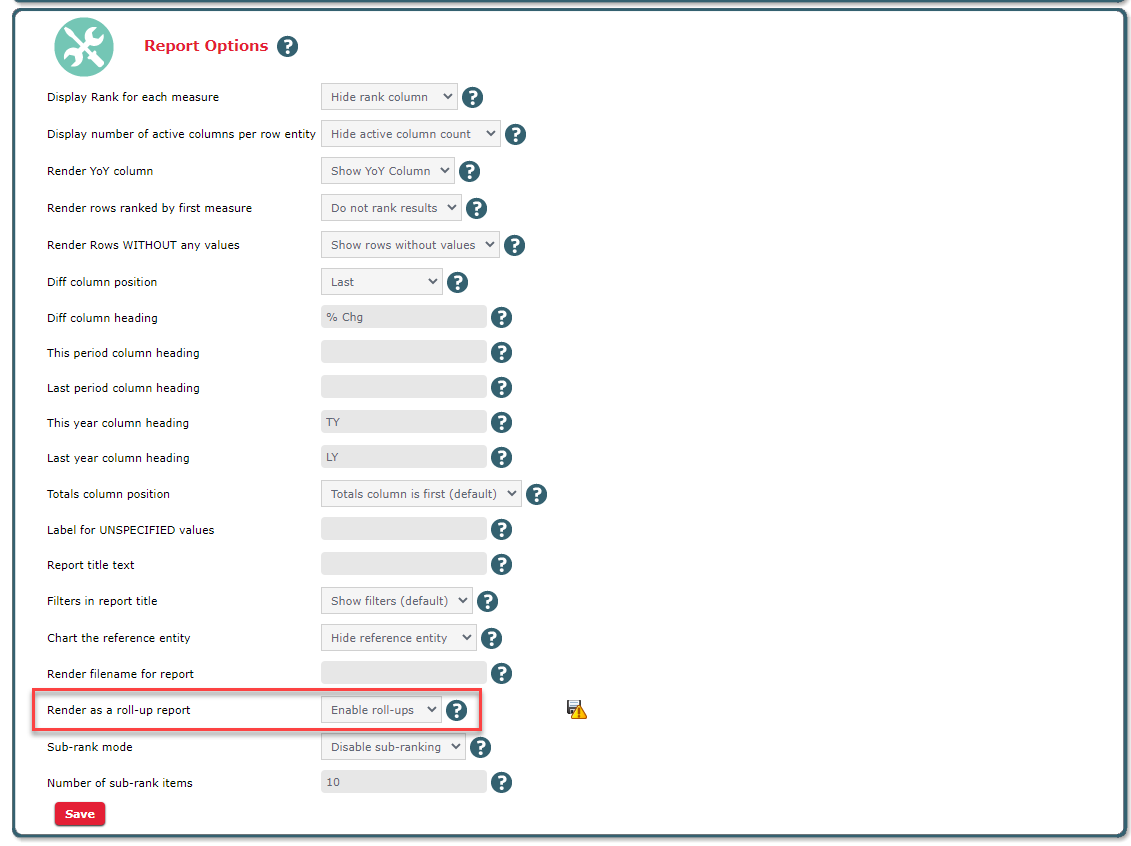Click the Diff column heading text field
Image resolution: width=1131 pixels, height=846 pixels.
(x=403, y=318)
